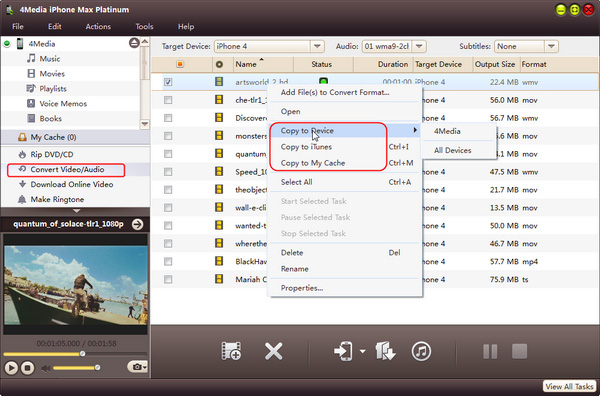Check the Speed_10 row checkbox
The width and height of the screenshot is (600, 396).
[168, 172]
